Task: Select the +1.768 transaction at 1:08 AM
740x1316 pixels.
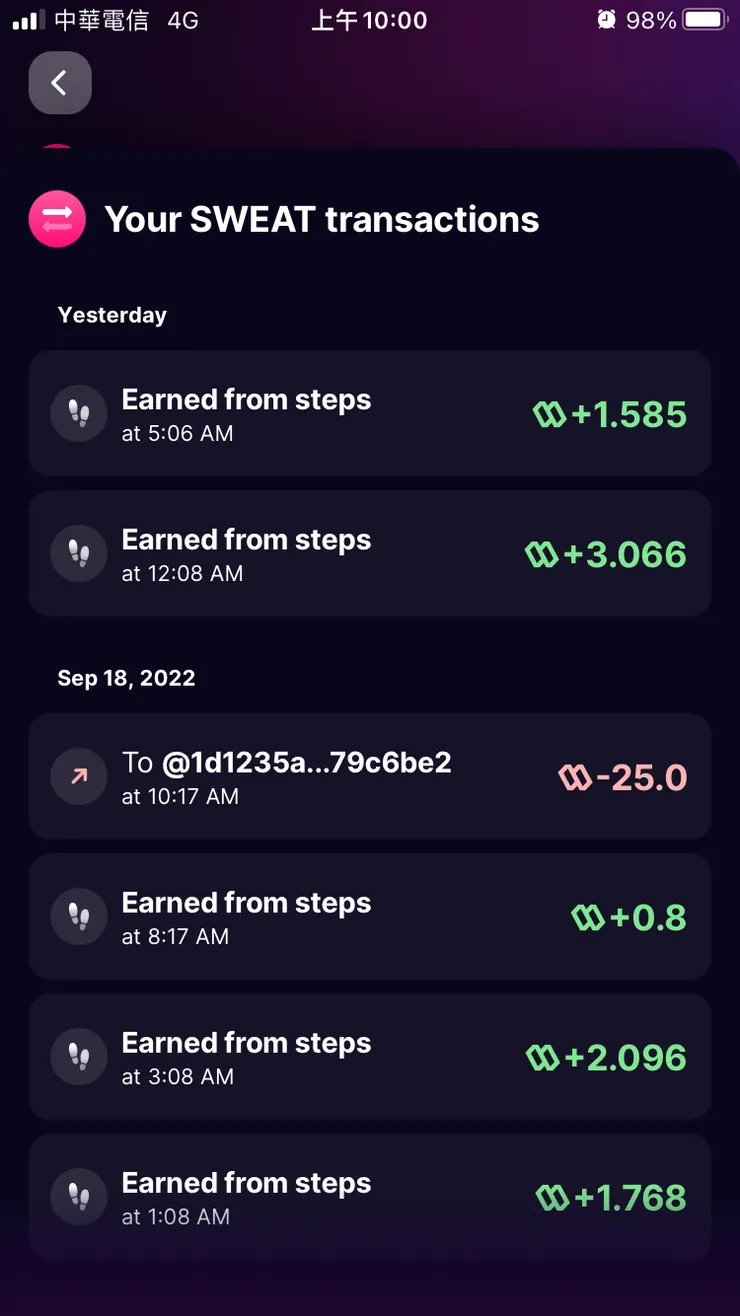Action: click(x=369, y=1197)
